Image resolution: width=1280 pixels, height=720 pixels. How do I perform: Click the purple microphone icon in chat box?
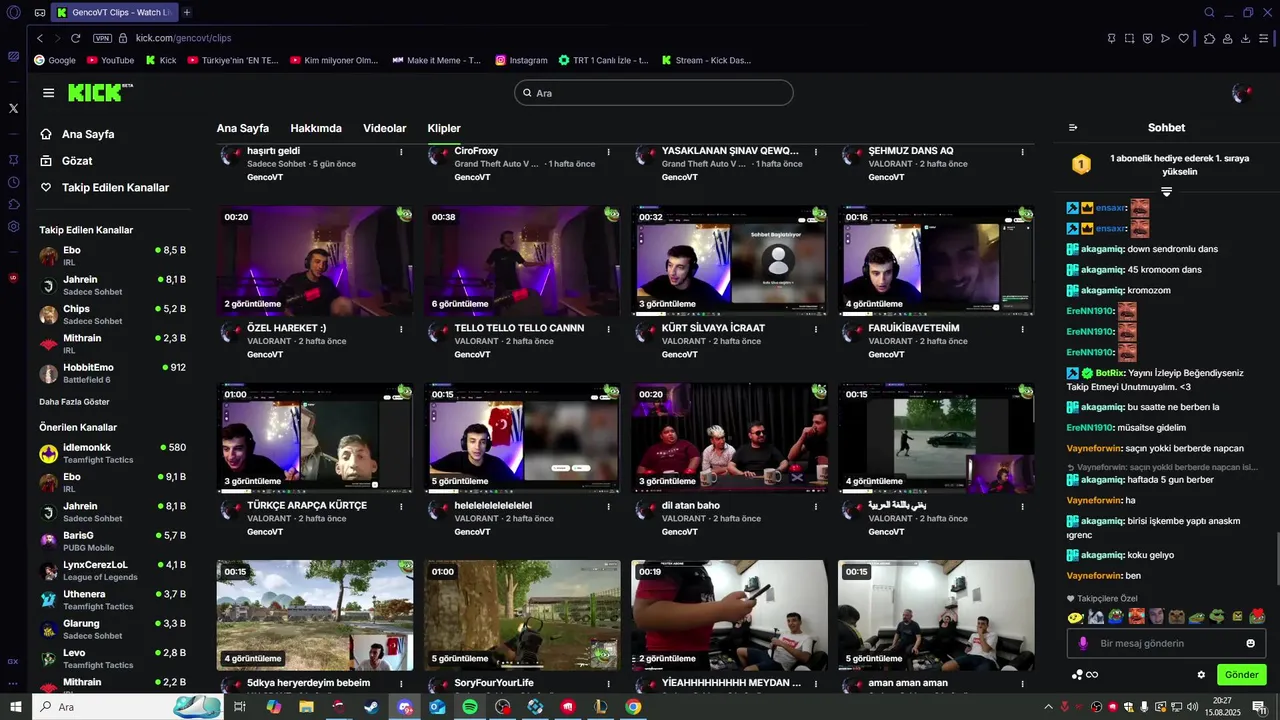pos(1082,643)
